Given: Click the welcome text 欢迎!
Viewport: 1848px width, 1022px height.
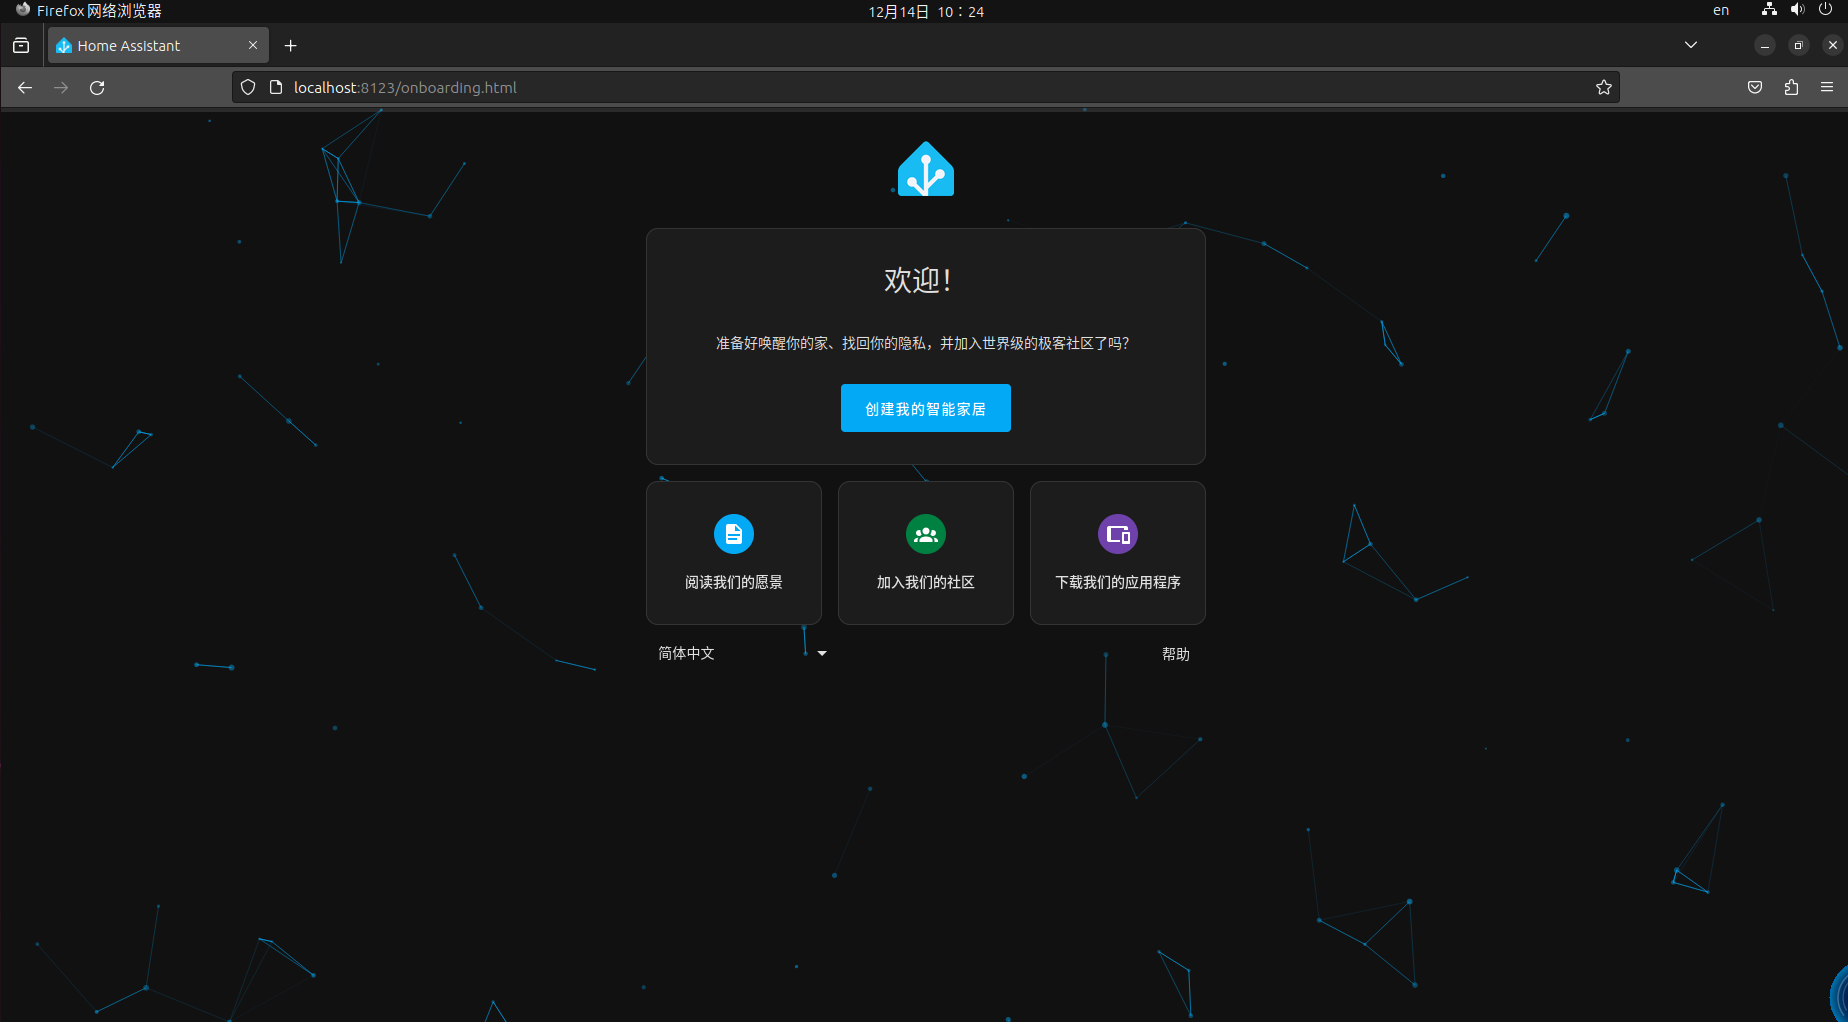Looking at the screenshot, I should [917, 280].
